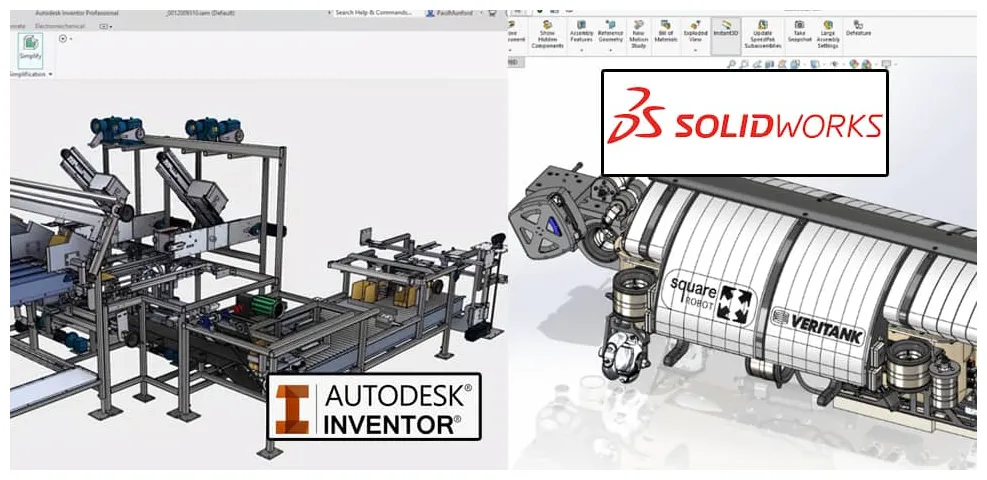This screenshot has height=480, width=987.
Task: Click Update SpeedPak Subassemblies
Action: [763, 36]
